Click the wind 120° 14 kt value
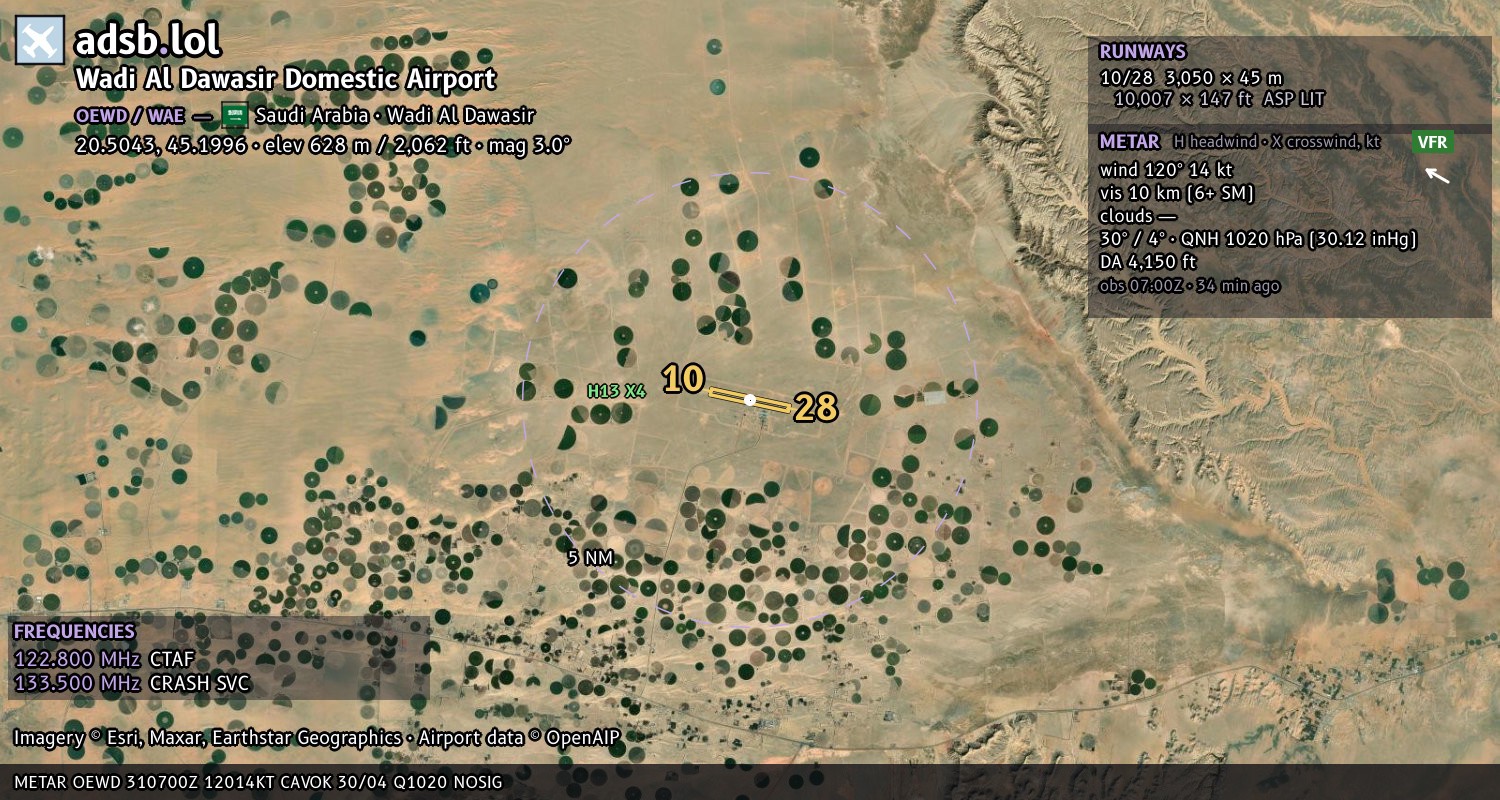Viewport: 1500px width, 800px height. (x=1166, y=170)
